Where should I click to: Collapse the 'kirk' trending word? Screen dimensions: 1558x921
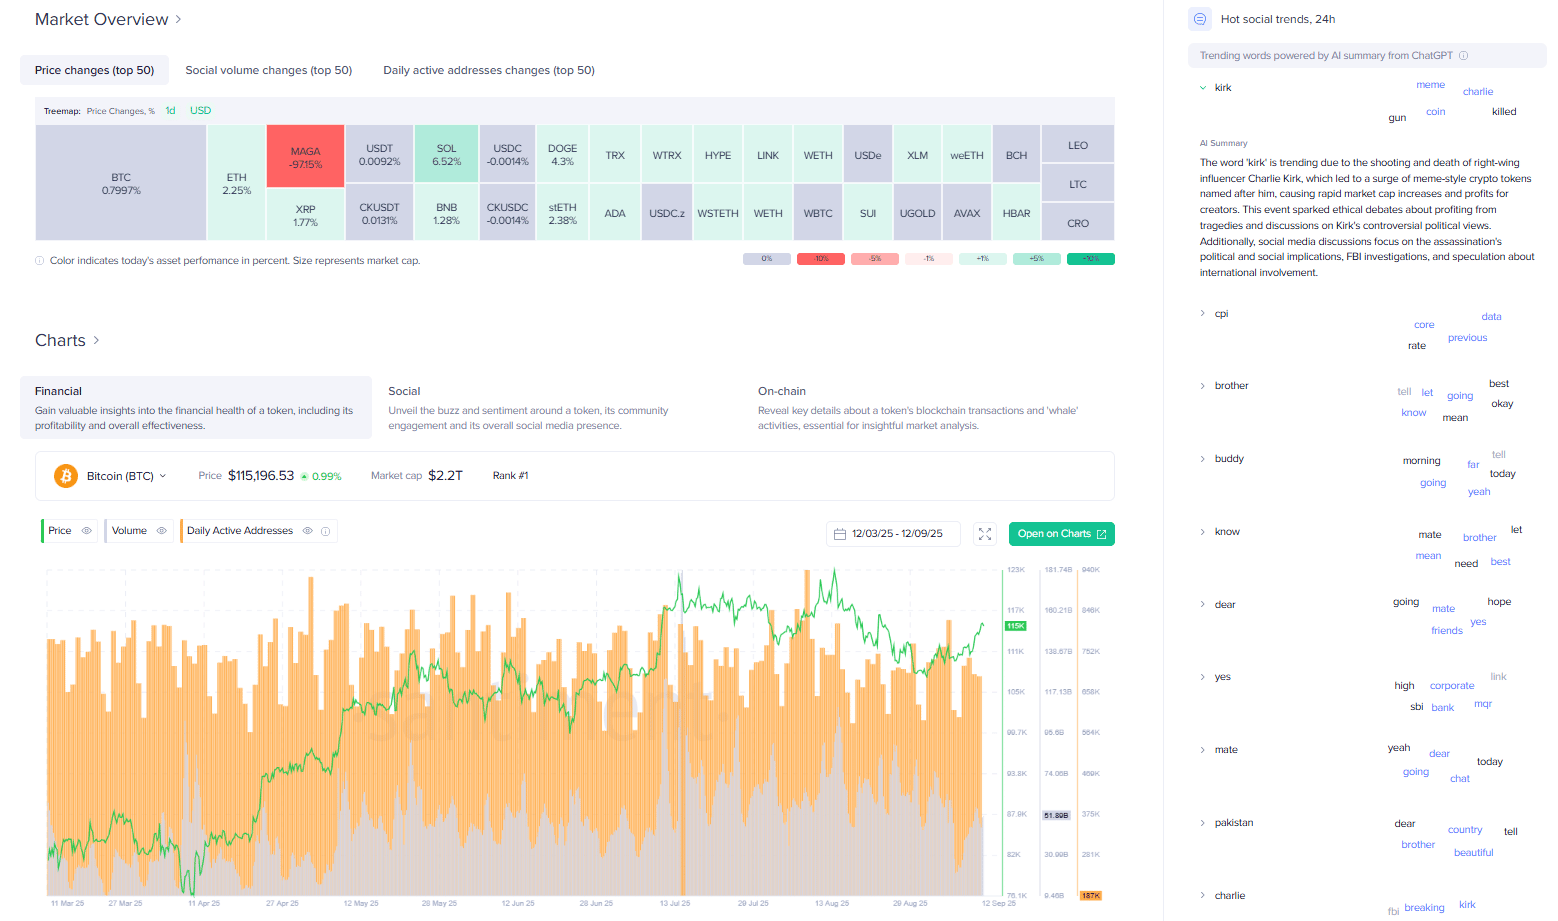coord(1203,88)
